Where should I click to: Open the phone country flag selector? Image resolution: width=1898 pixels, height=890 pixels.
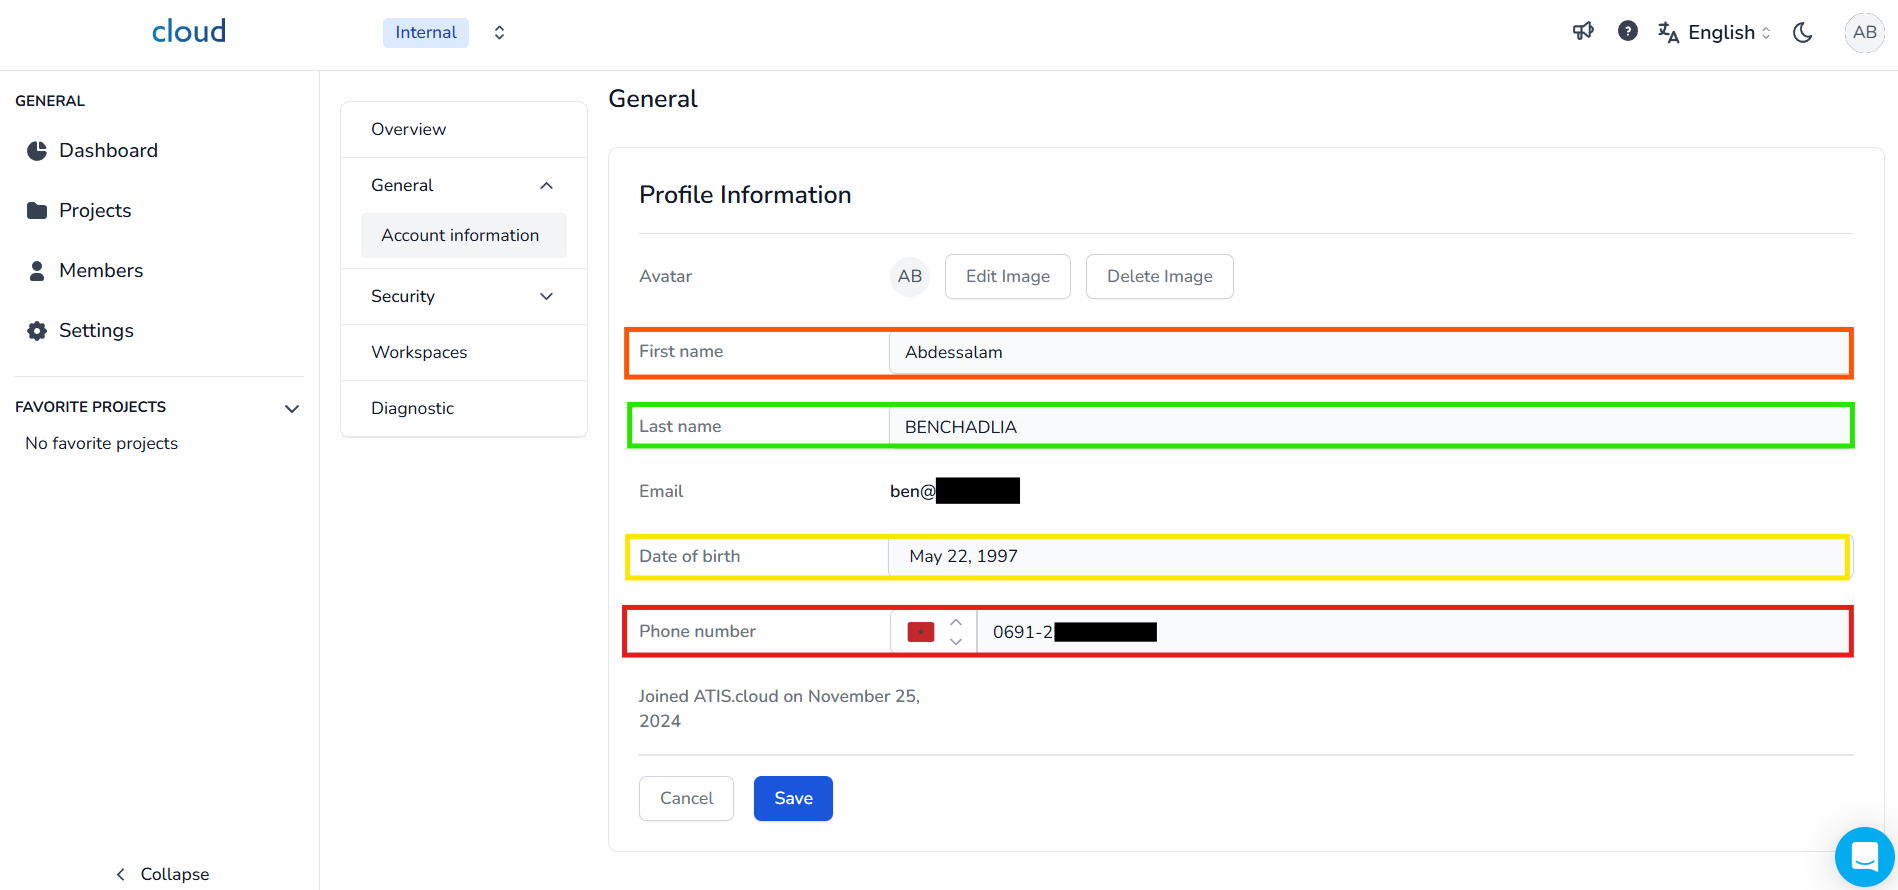point(932,632)
